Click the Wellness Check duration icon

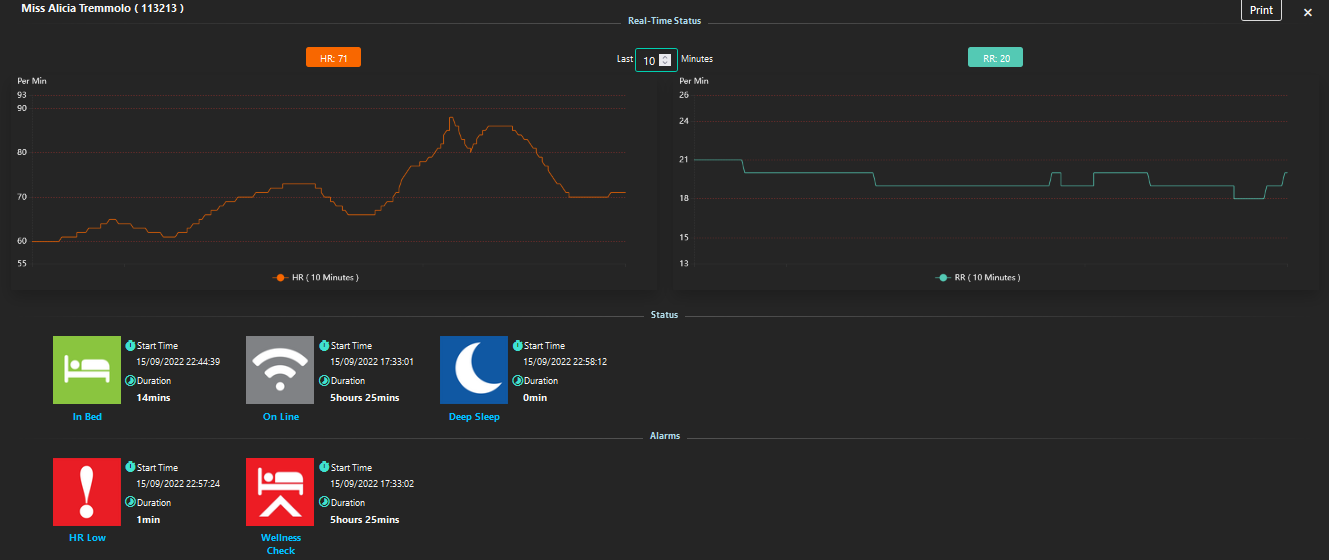pos(324,503)
